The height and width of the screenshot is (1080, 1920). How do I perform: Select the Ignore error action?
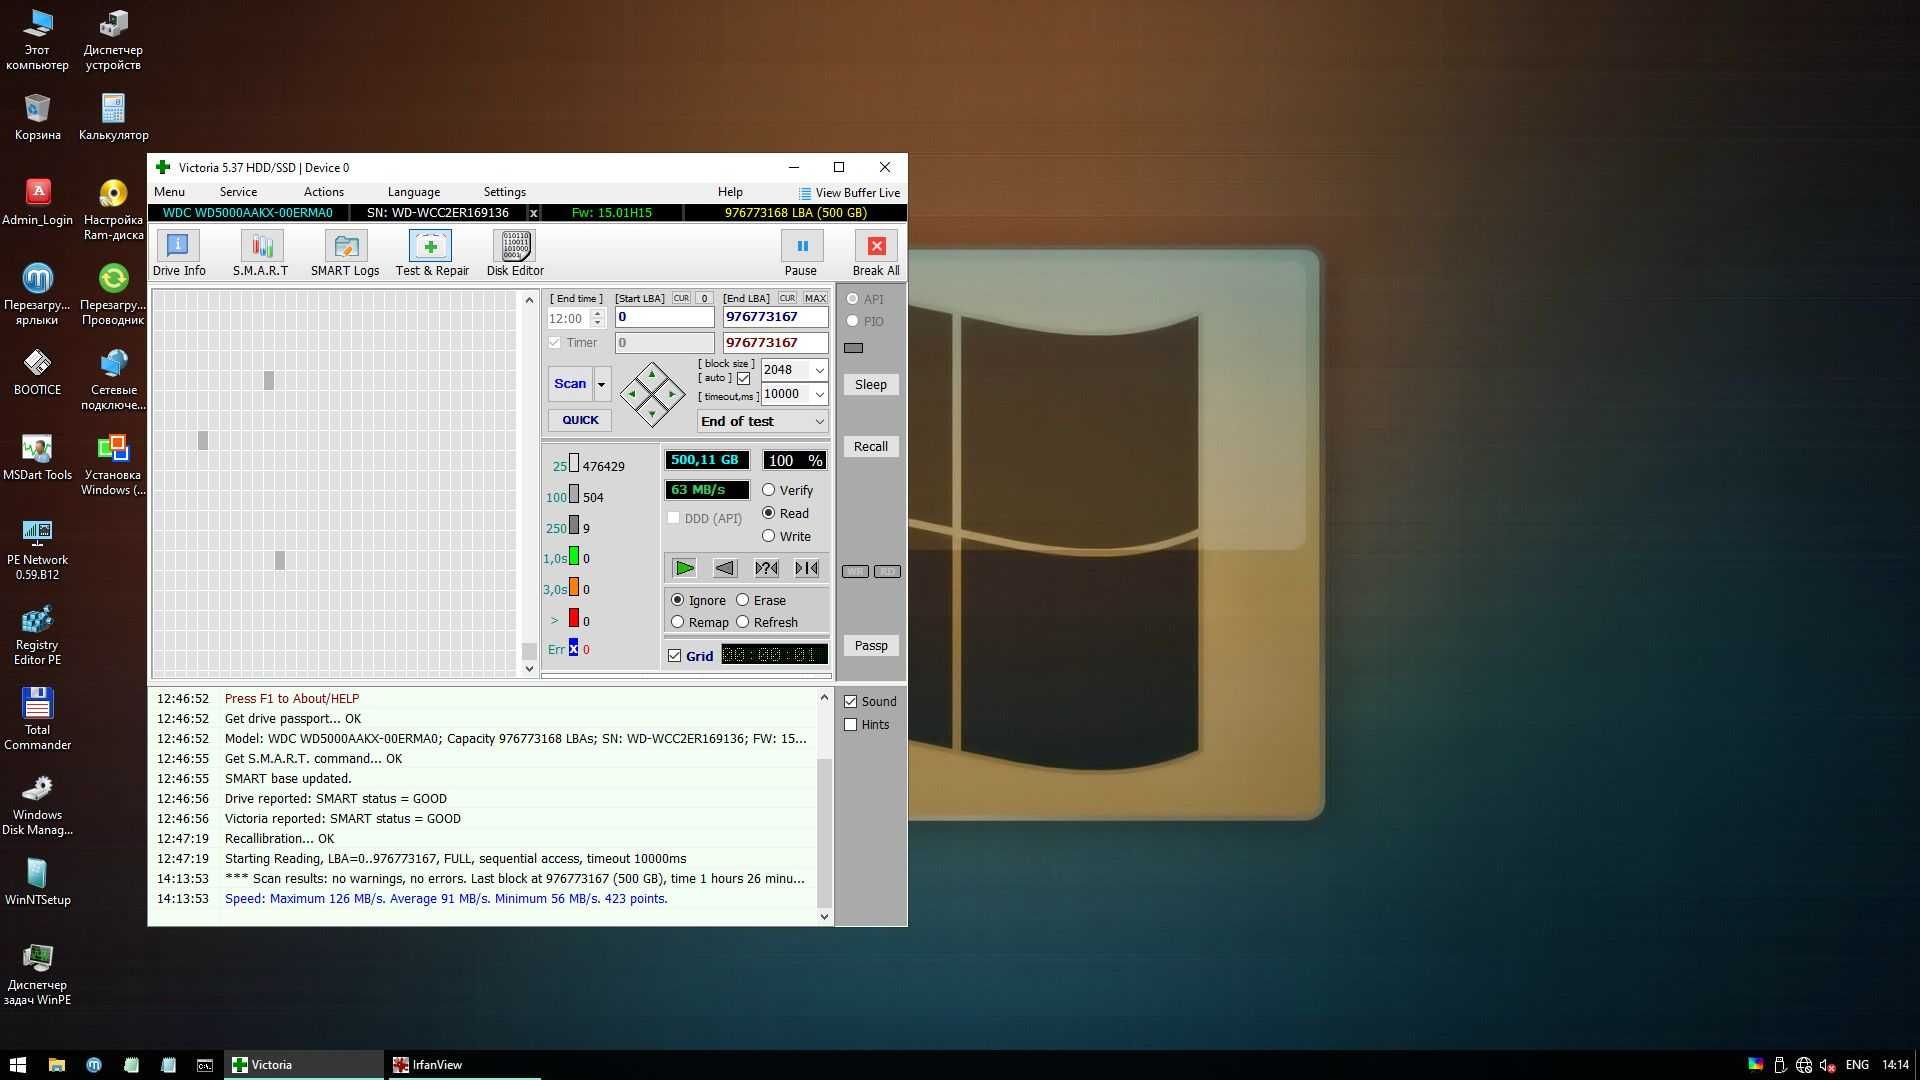(698, 600)
